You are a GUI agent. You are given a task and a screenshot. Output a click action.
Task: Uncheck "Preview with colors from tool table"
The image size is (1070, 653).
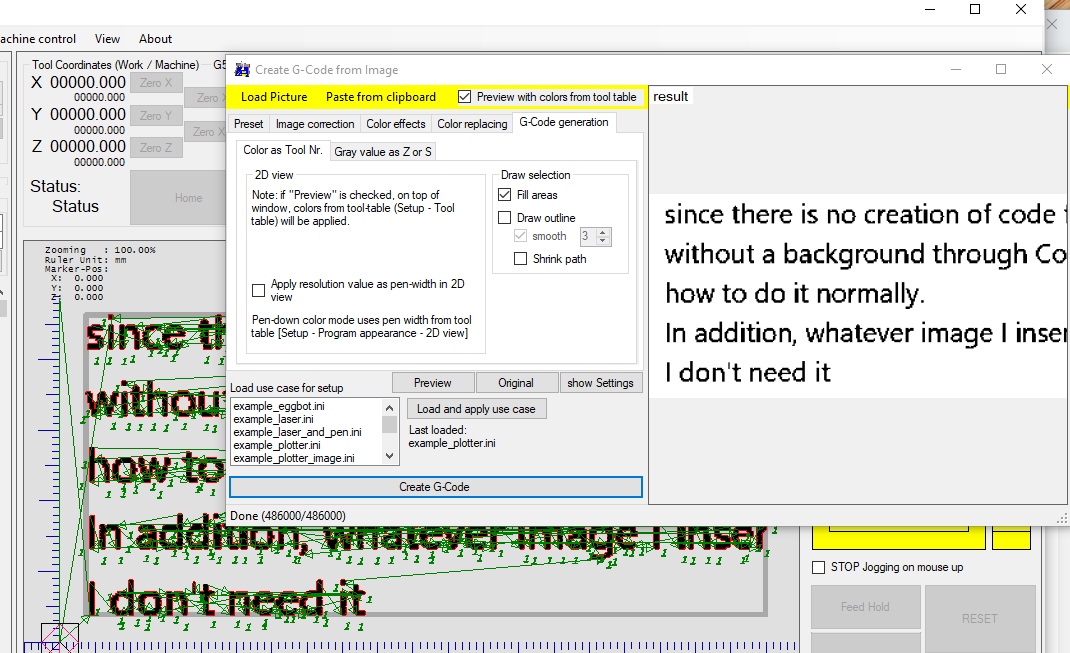click(x=463, y=97)
